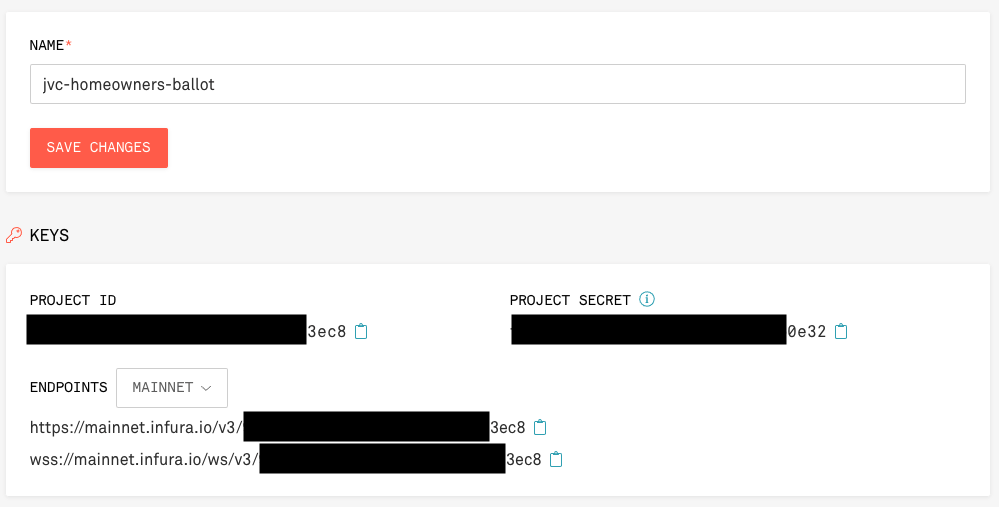Click the wss://mainnet.infura.io/ws/v3/ endpoint text

coord(143,460)
